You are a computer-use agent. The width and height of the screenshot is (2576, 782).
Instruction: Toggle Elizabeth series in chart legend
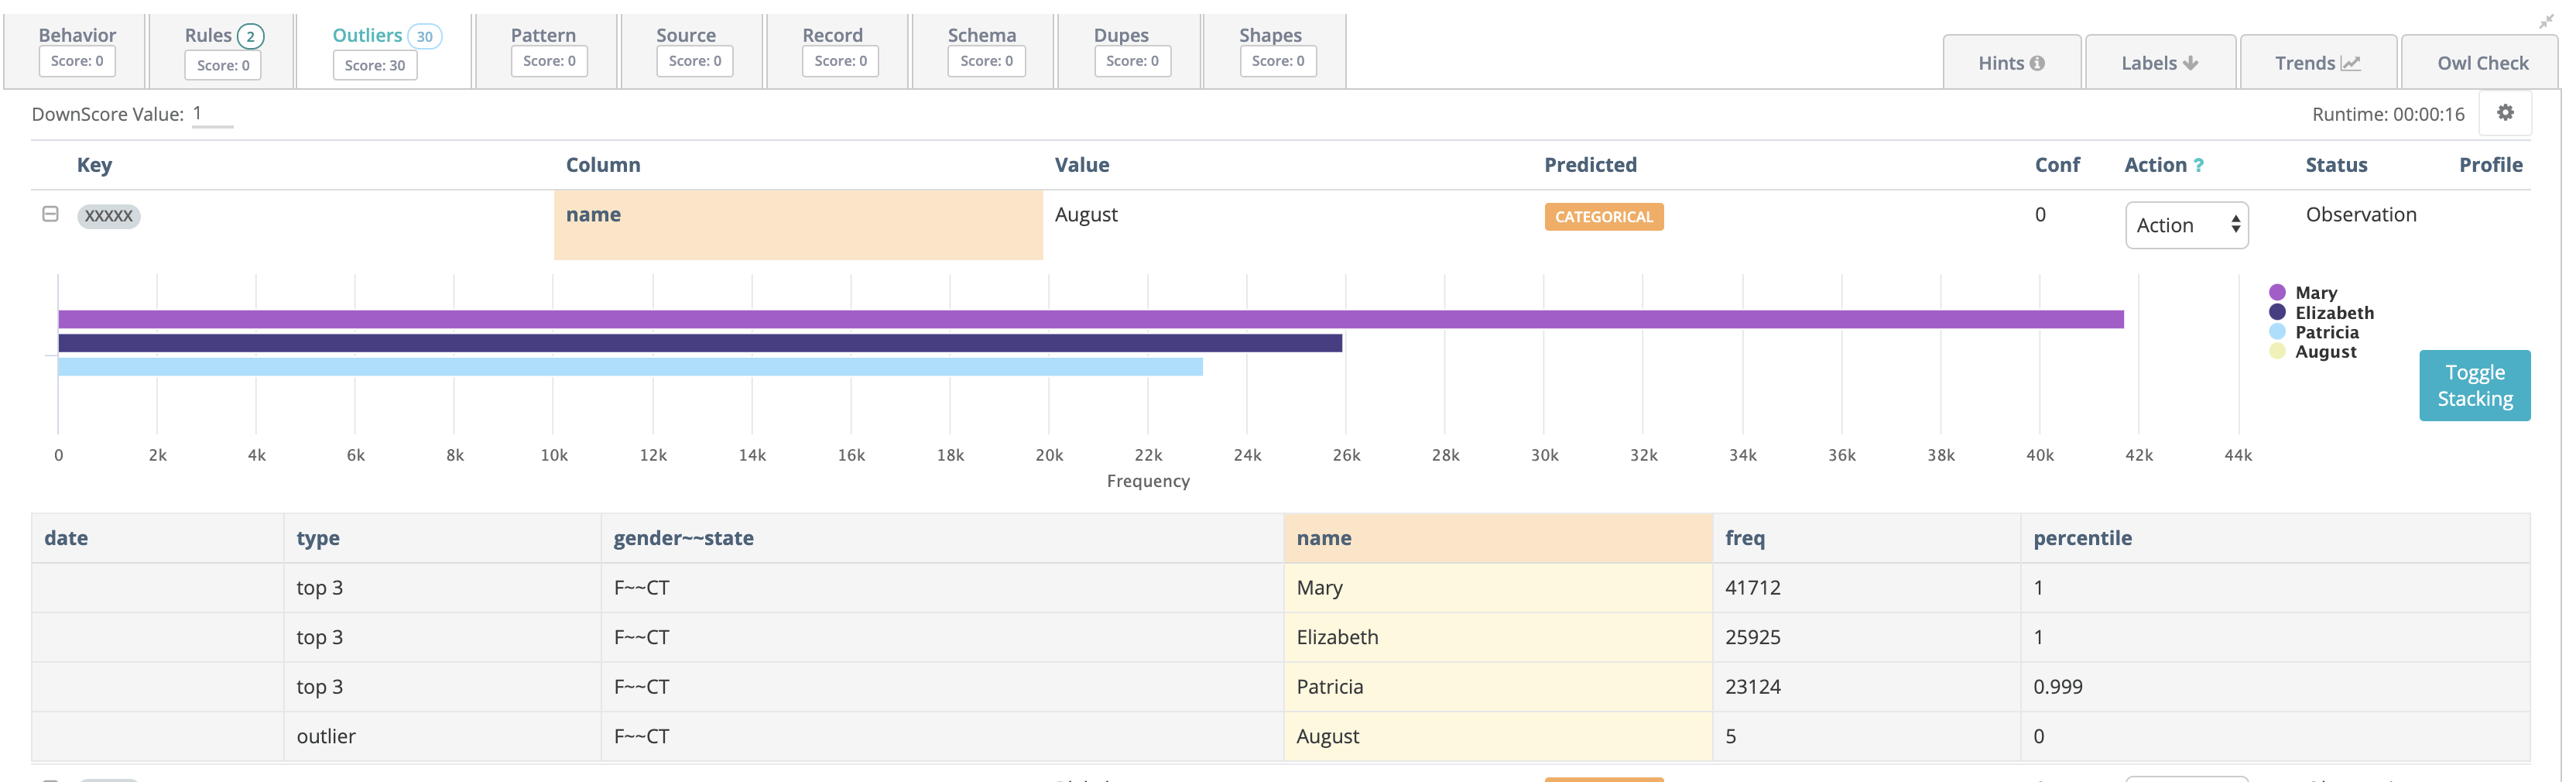pos(2332,313)
